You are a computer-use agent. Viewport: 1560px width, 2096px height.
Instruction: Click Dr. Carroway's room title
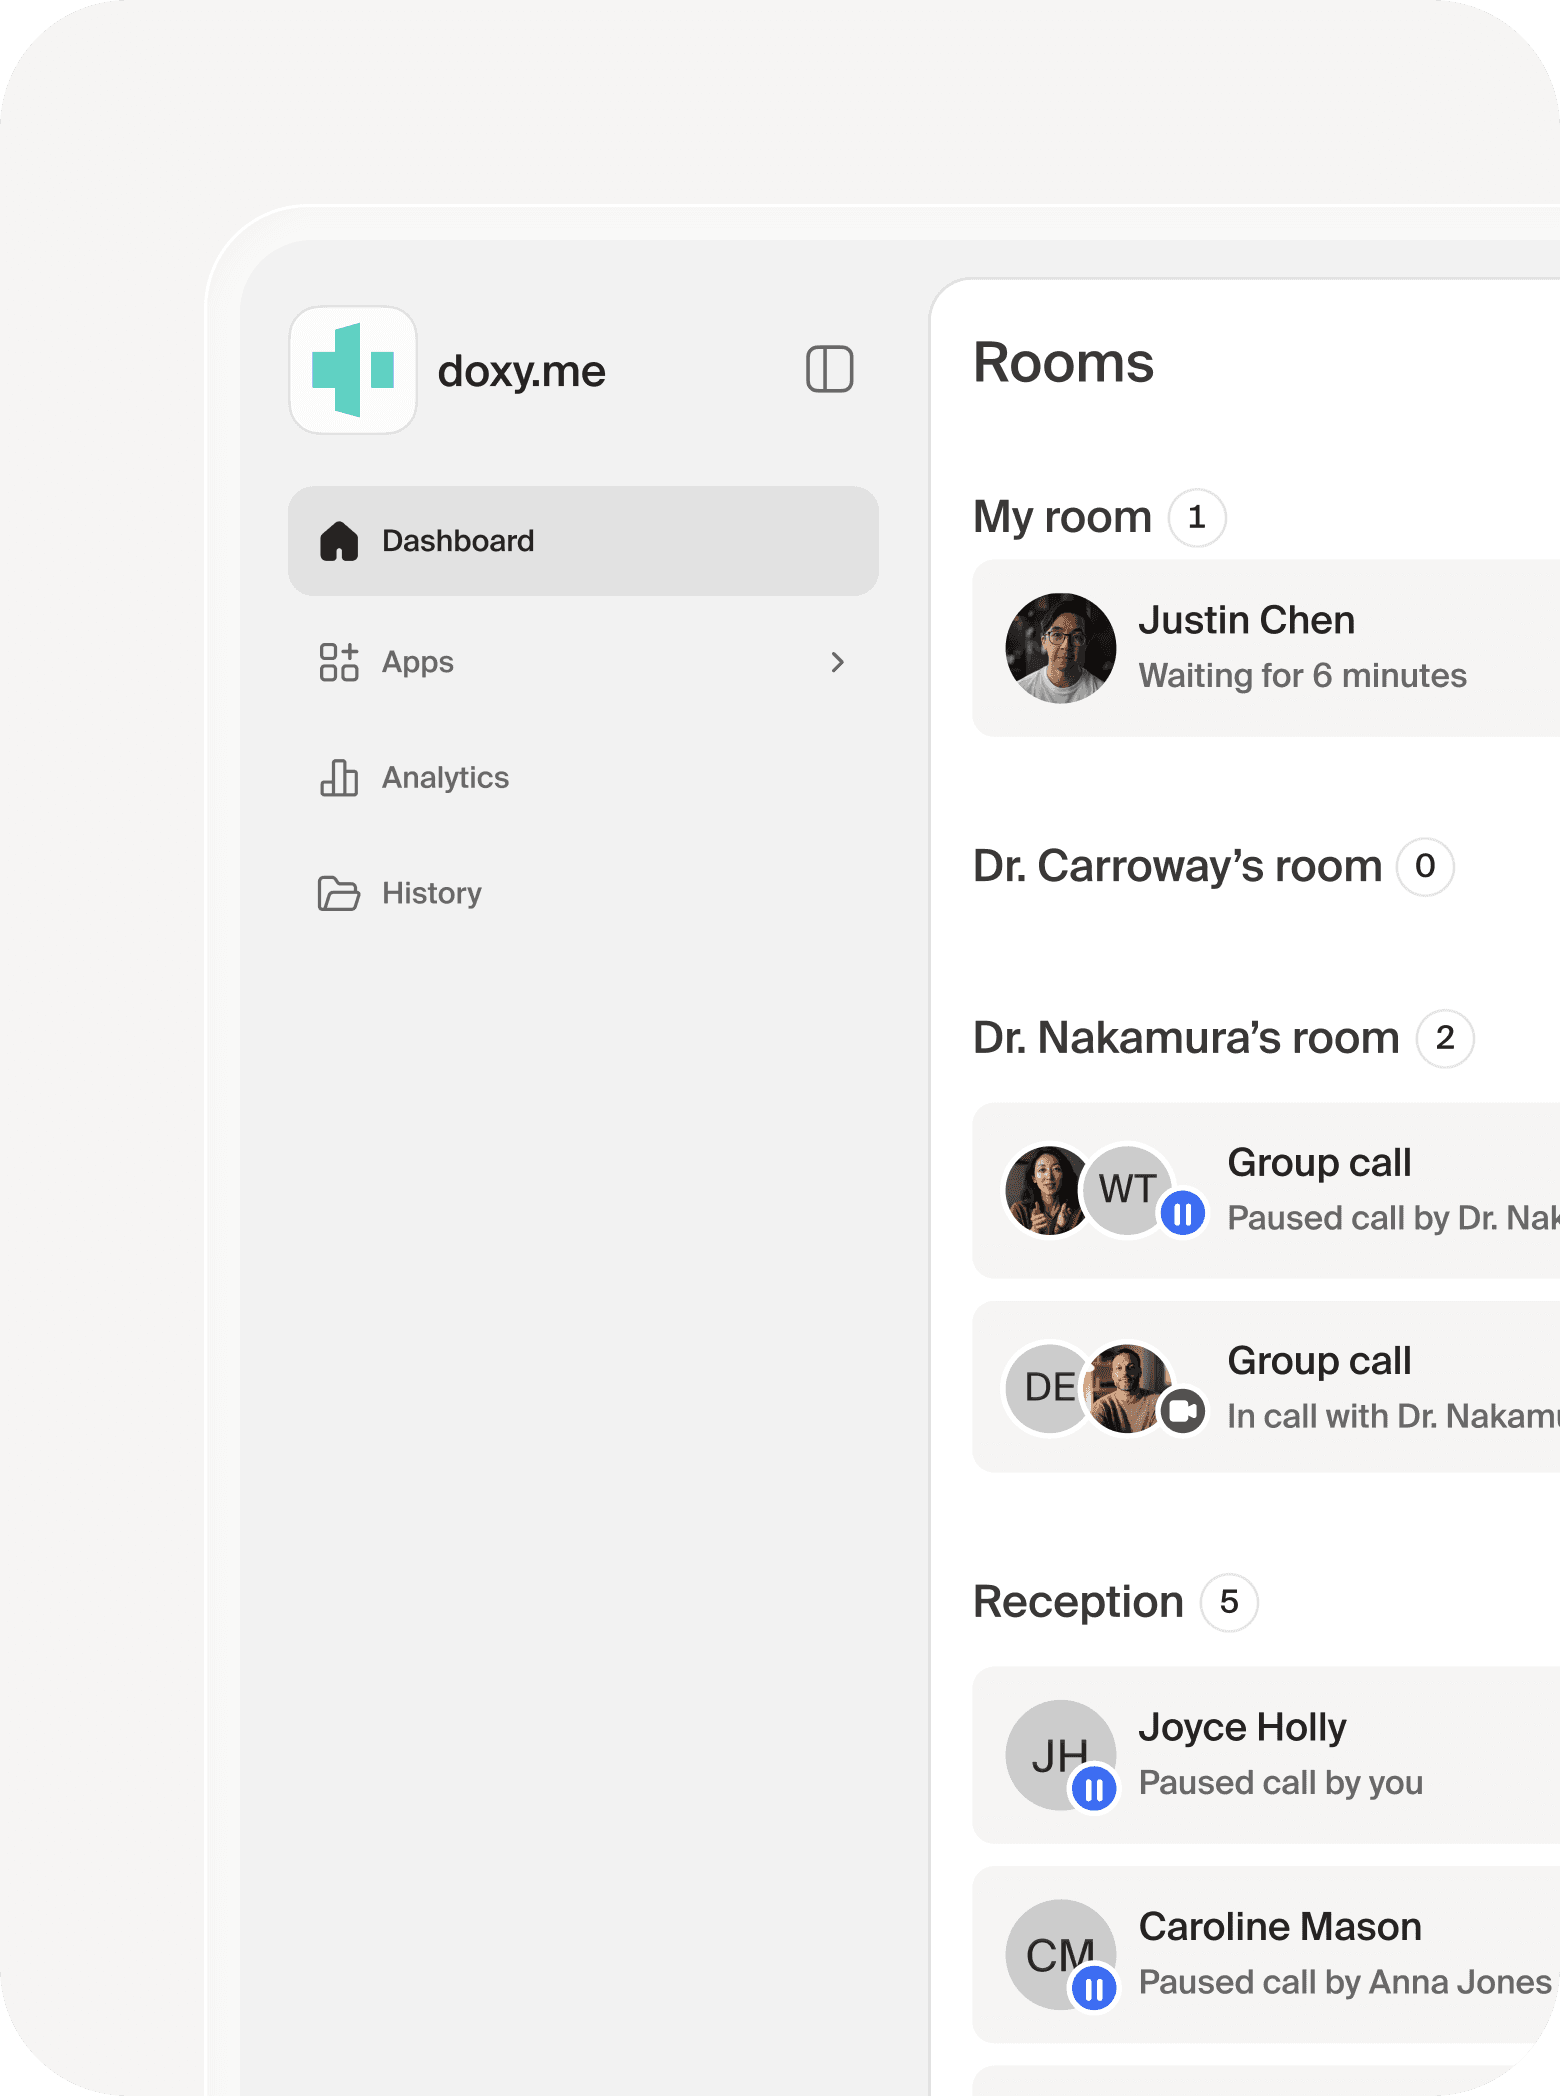click(x=1177, y=866)
